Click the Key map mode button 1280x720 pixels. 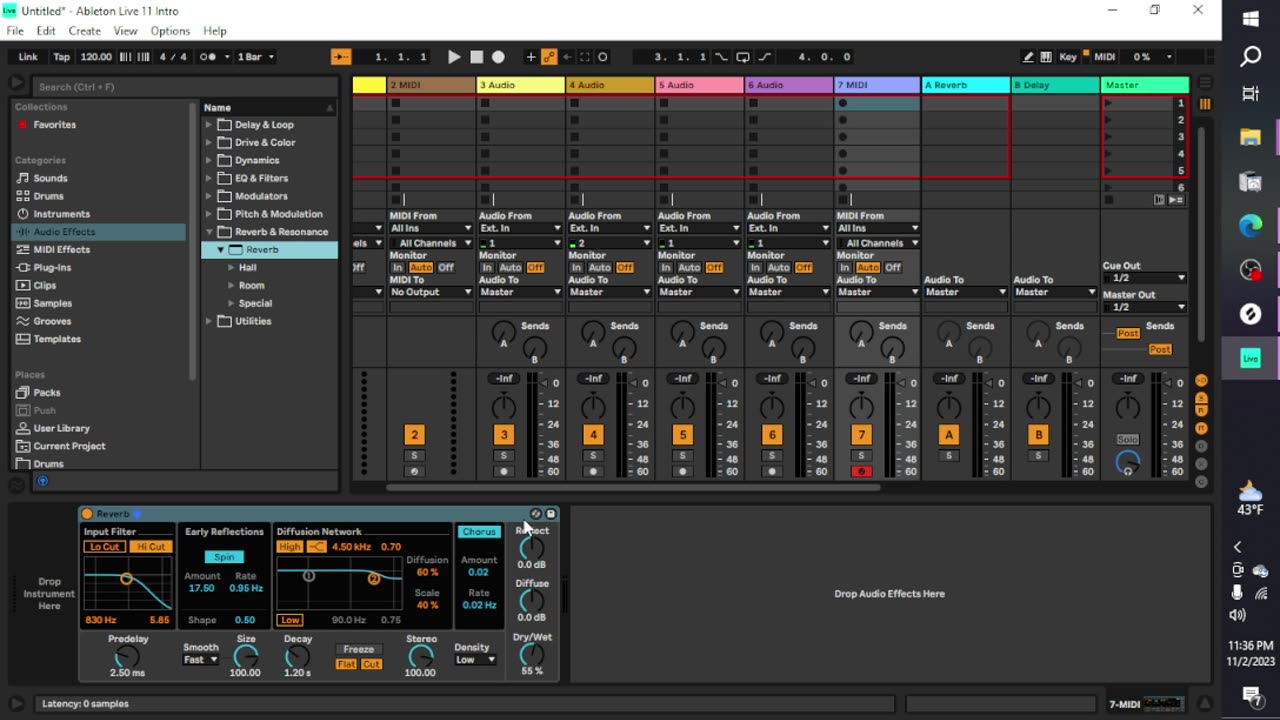pos(1068,57)
